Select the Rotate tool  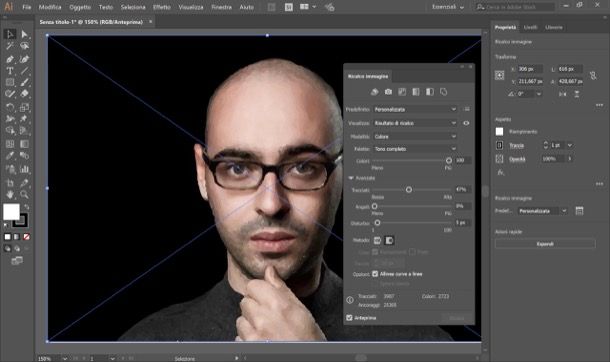pyautogui.click(x=10, y=107)
